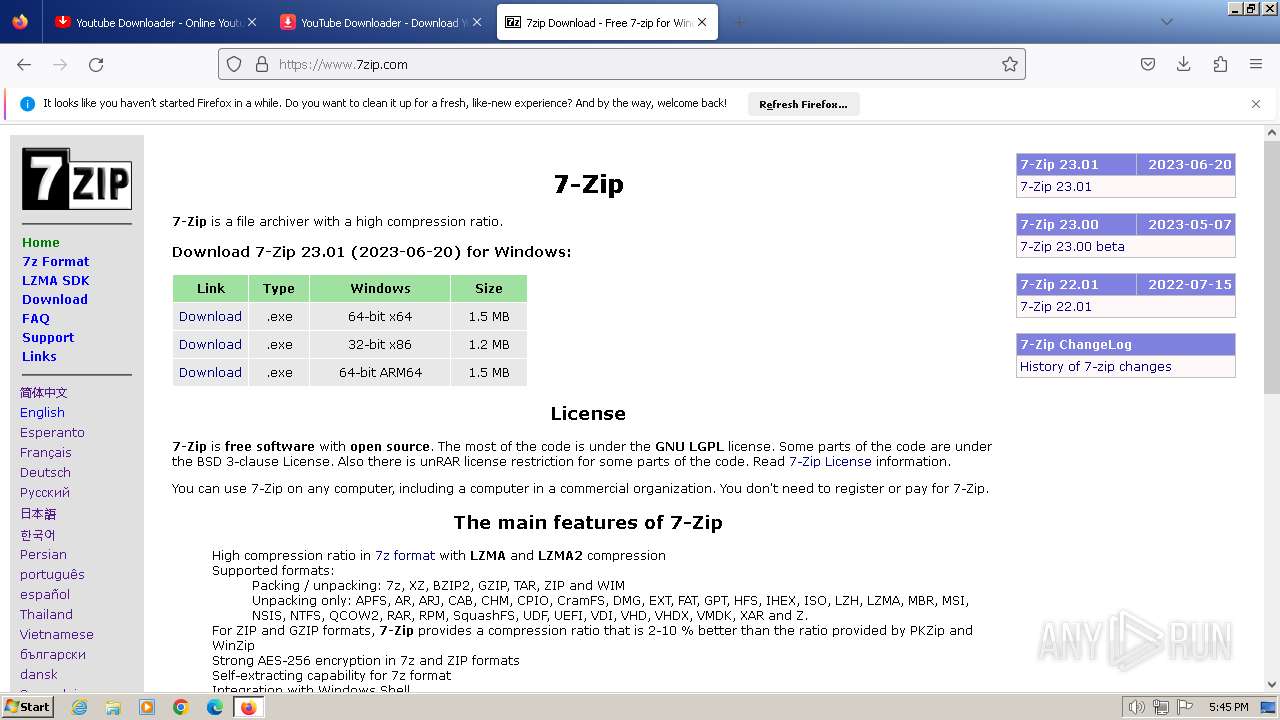
Task: Open the Firefox downloads panel
Action: [x=1184, y=64]
